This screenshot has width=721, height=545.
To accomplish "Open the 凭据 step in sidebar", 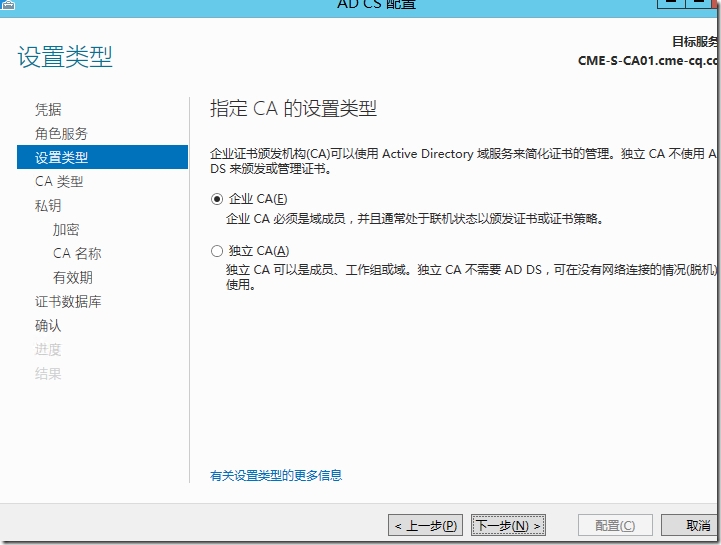I will [x=48, y=109].
